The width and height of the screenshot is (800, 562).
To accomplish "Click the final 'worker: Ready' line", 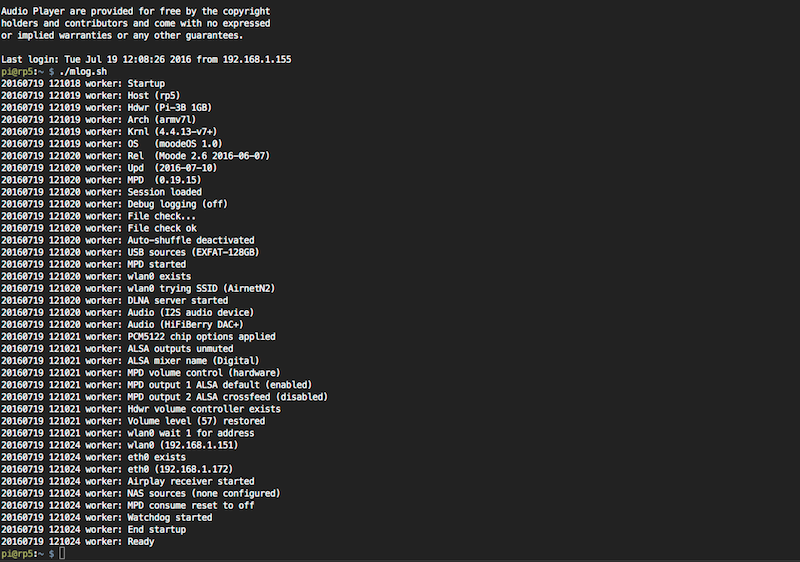I will [78, 542].
